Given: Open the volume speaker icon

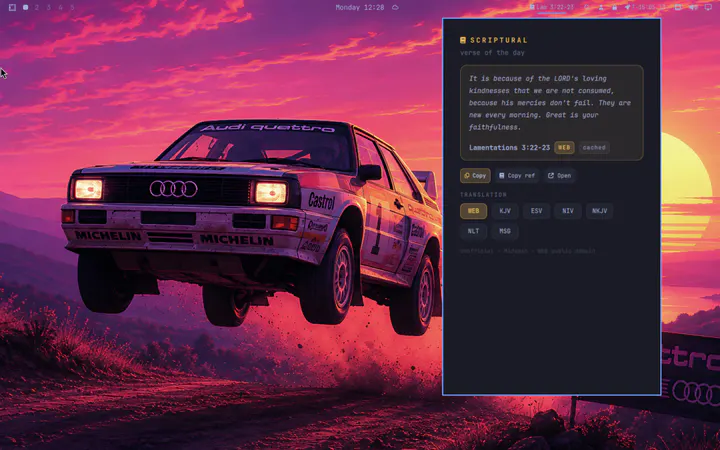Looking at the screenshot, I should point(693,7).
